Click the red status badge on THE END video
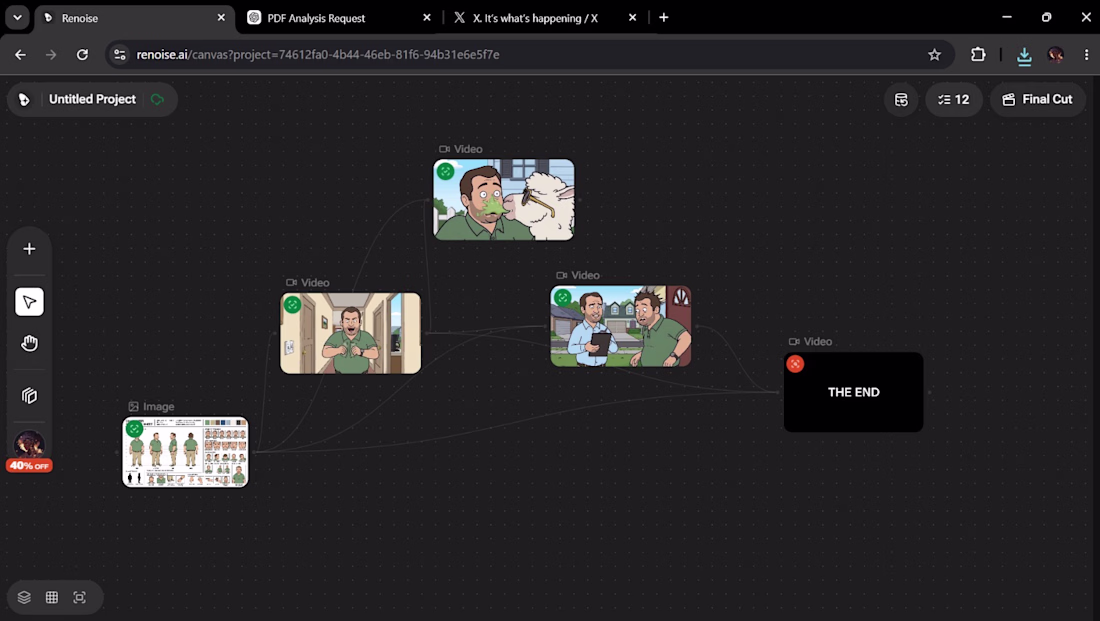 pyautogui.click(x=795, y=363)
